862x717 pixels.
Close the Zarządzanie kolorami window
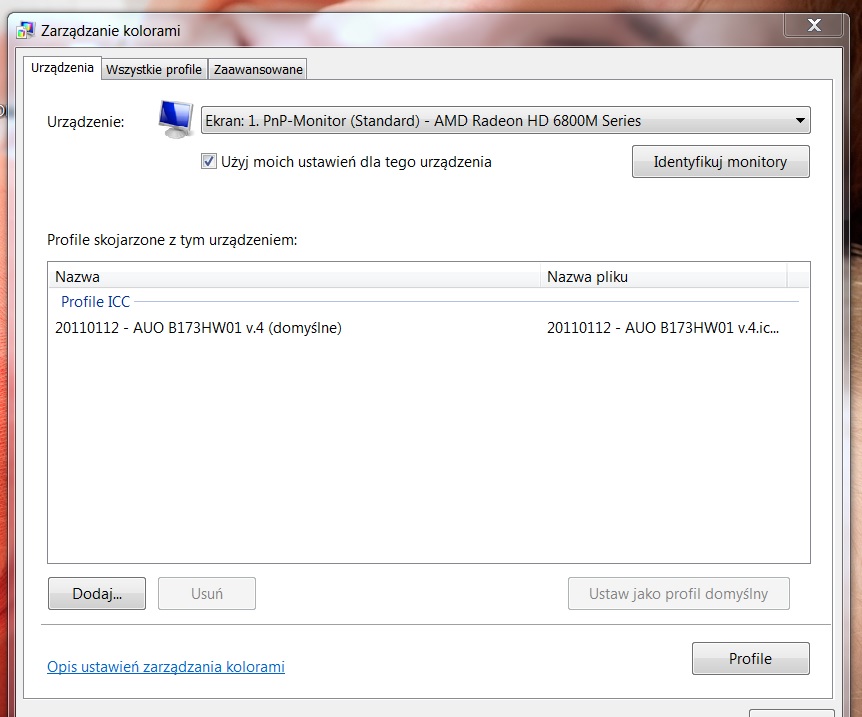click(x=816, y=25)
